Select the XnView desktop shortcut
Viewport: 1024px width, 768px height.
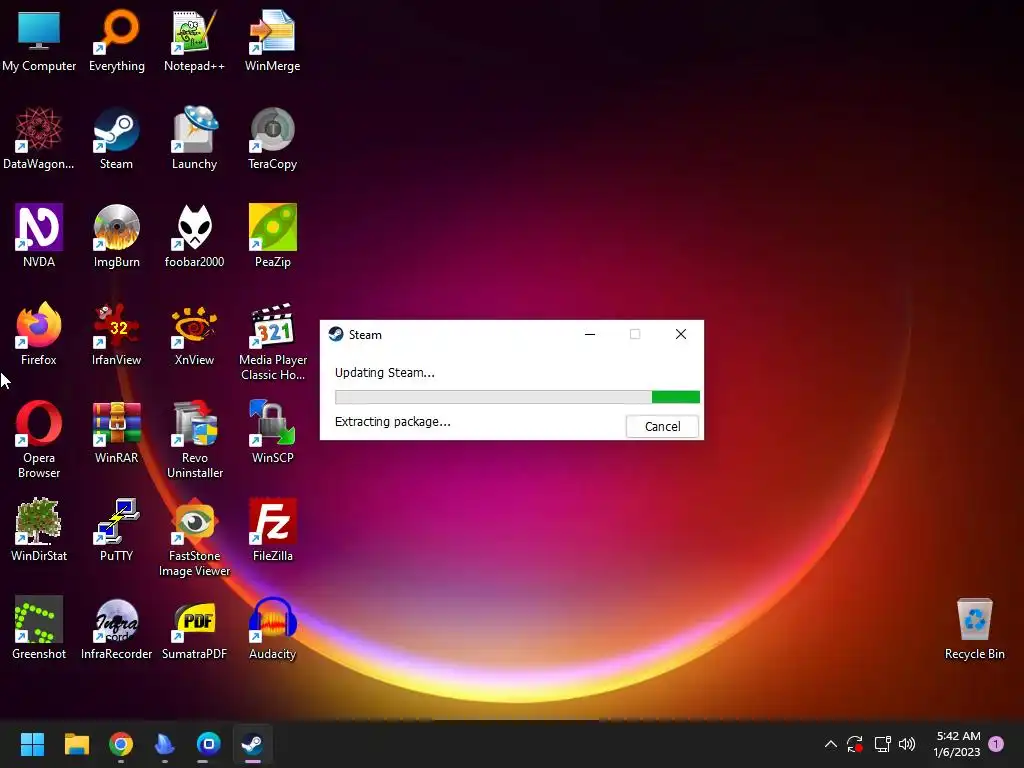[x=195, y=334]
